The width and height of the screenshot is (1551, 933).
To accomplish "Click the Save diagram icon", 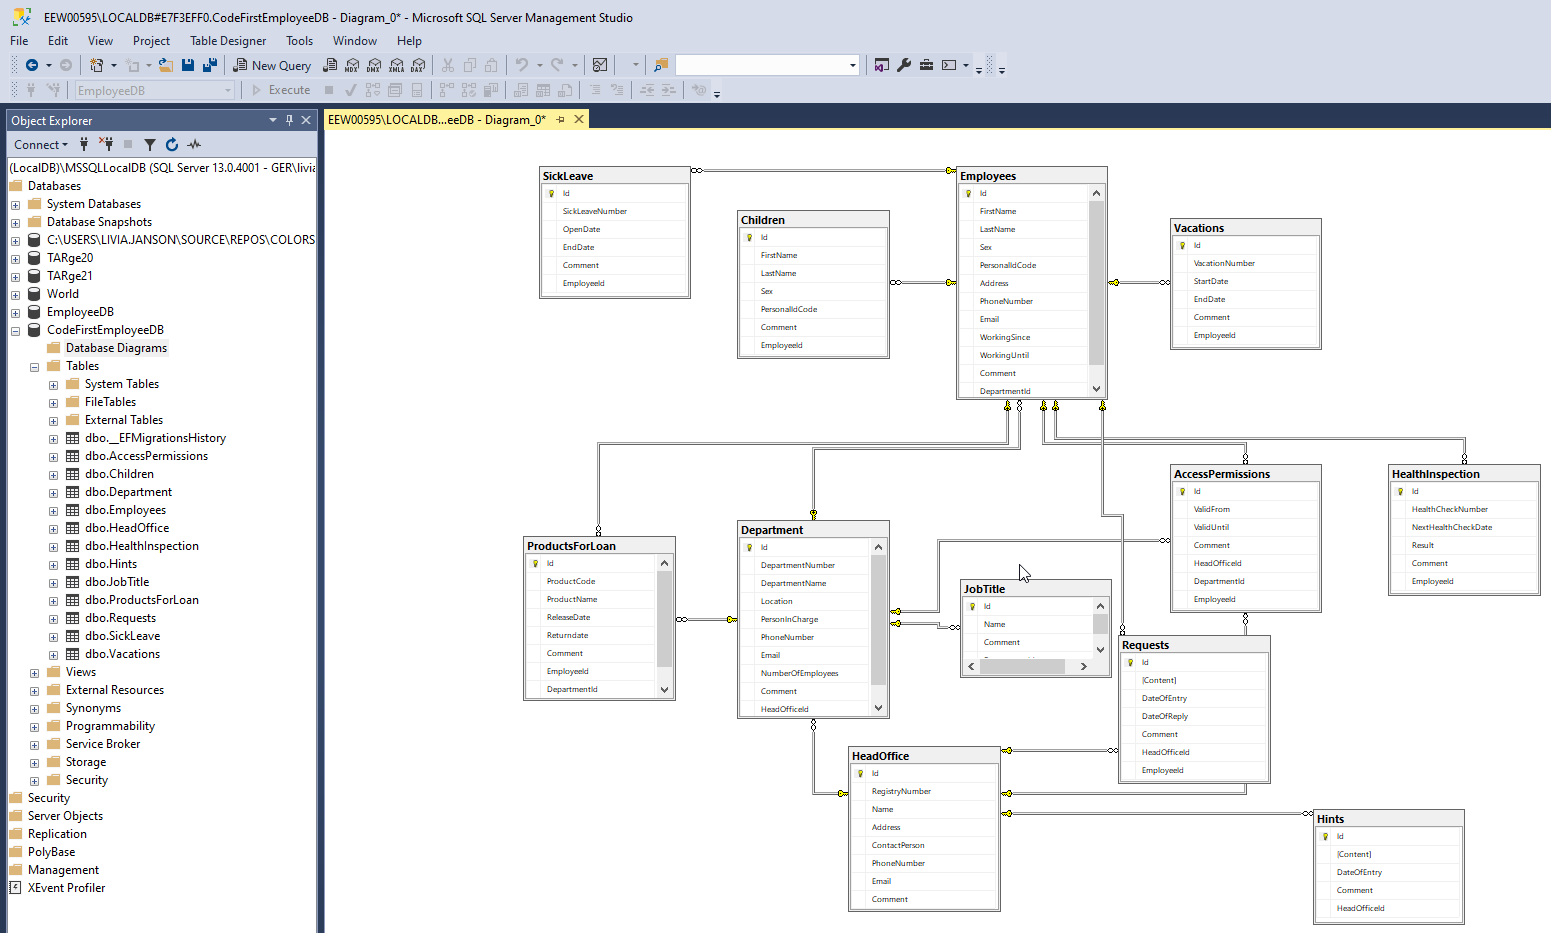I will coord(188,65).
